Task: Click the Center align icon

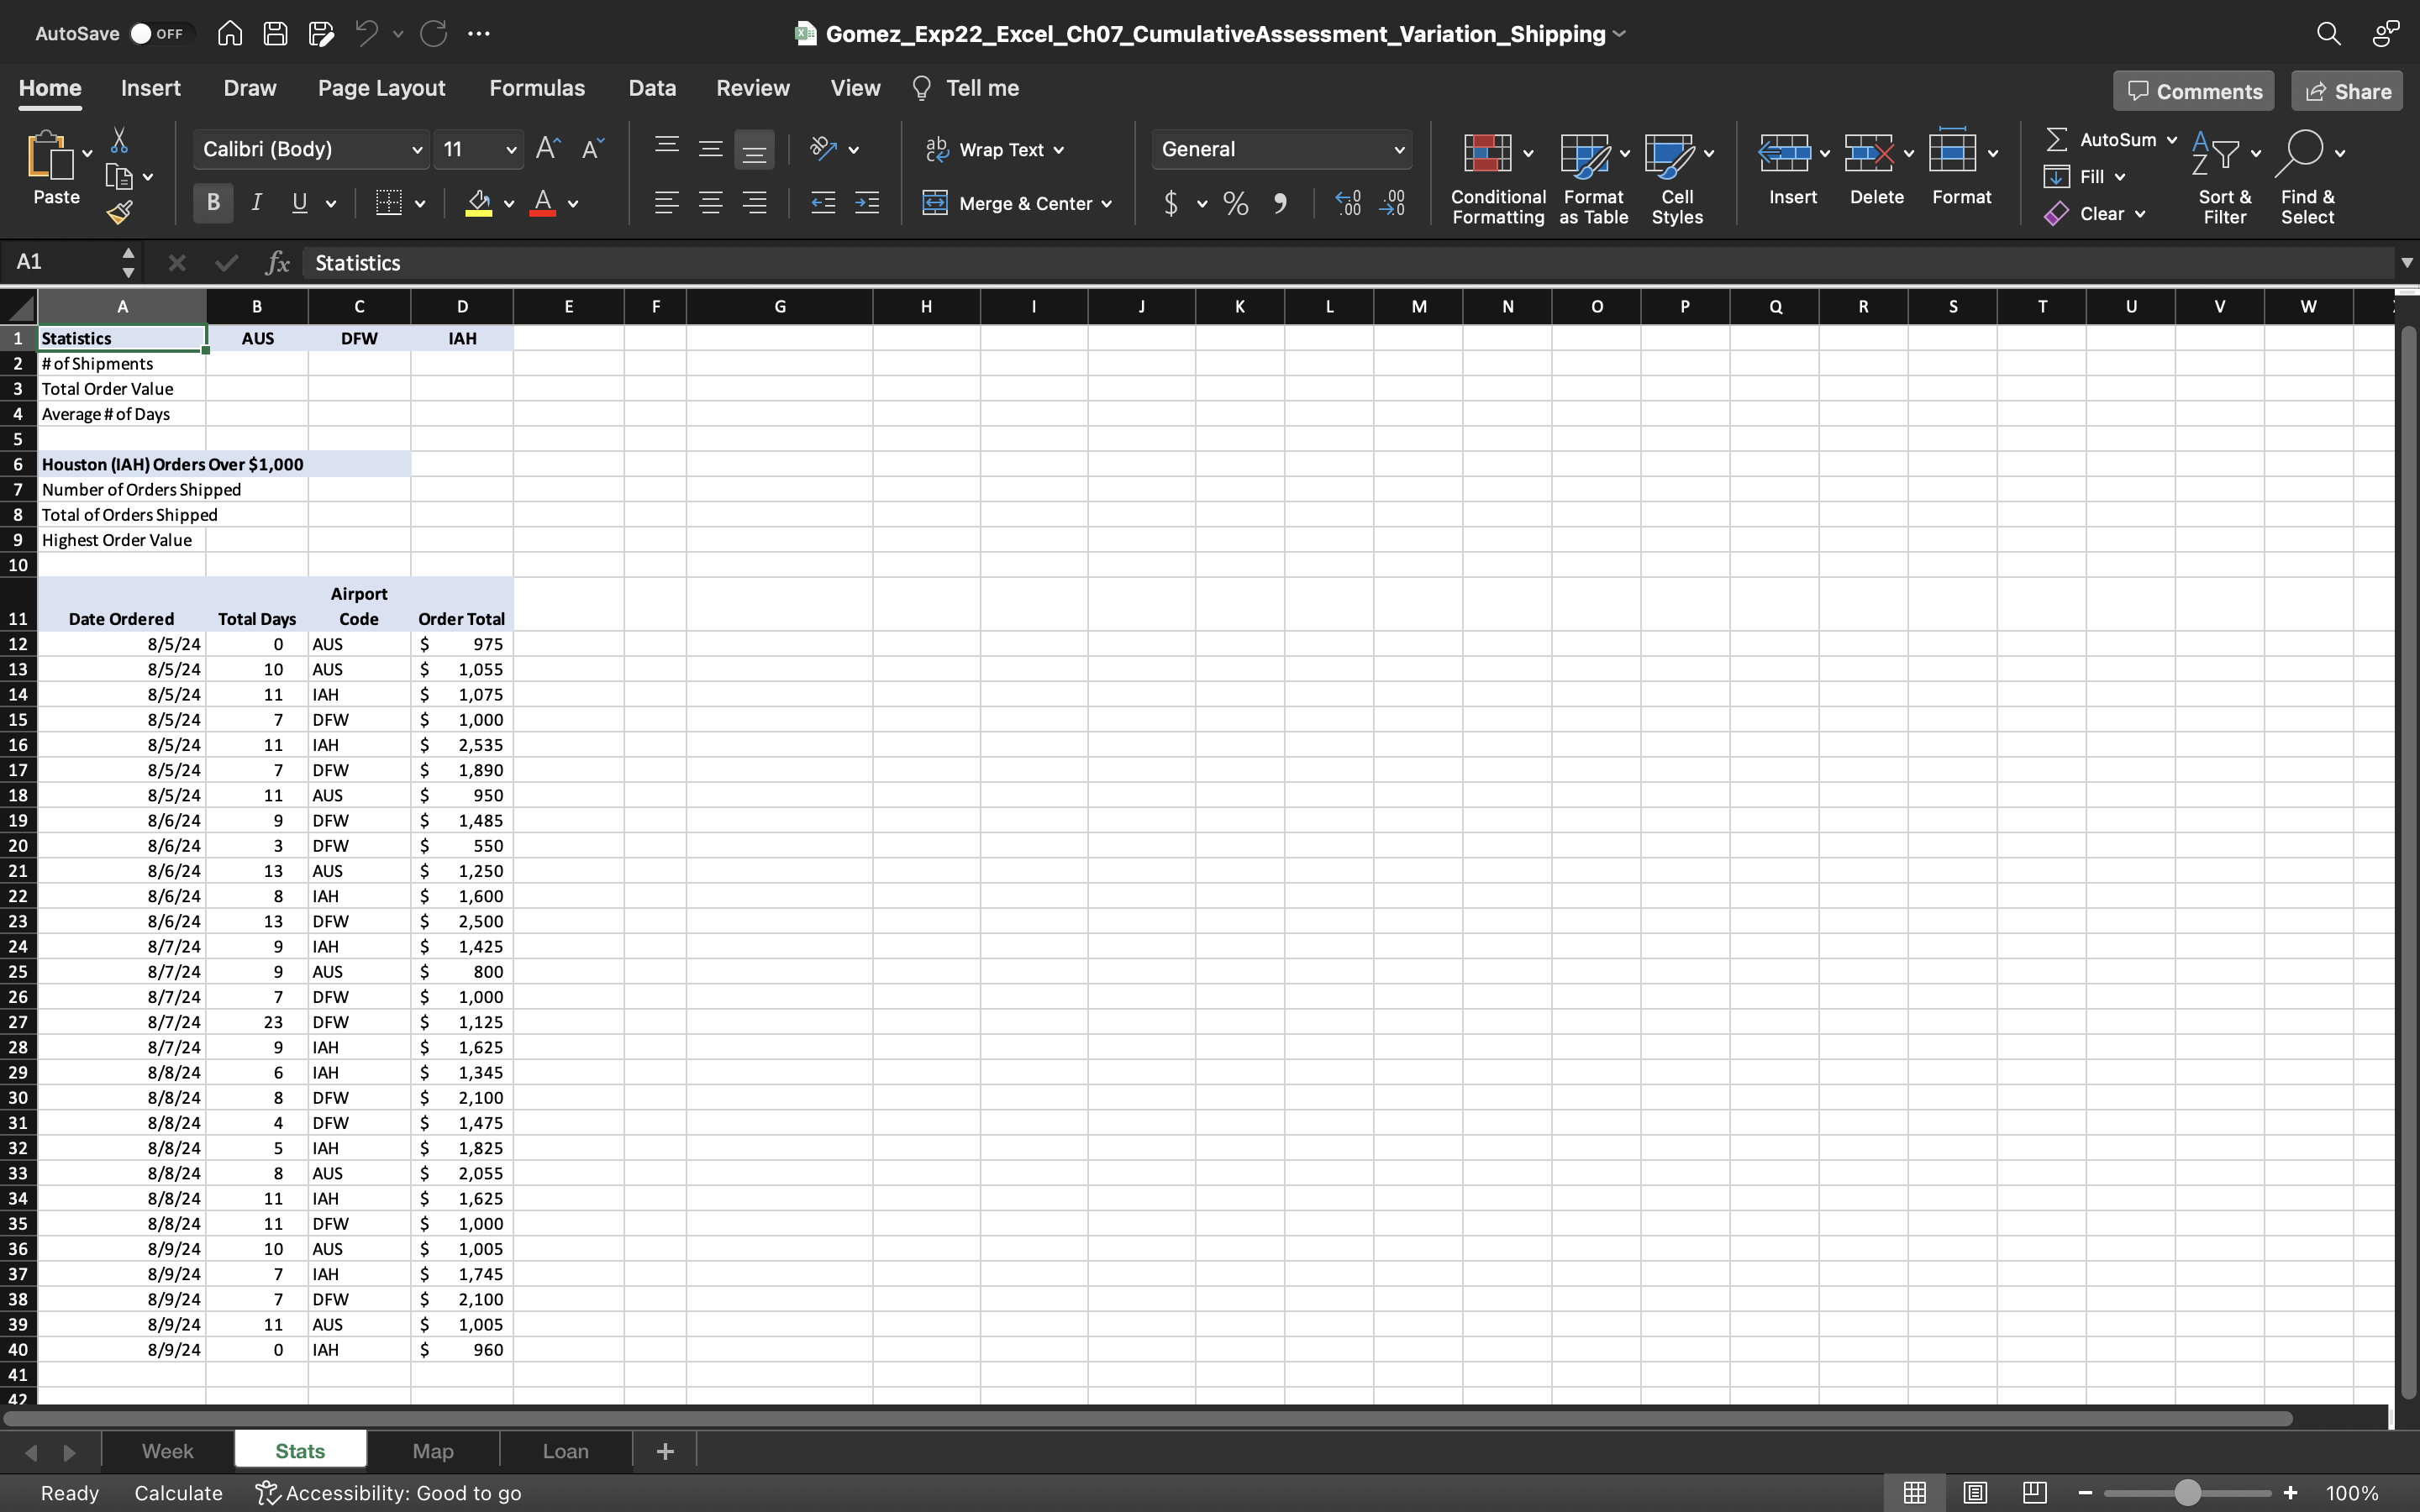Action: [x=710, y=204]
